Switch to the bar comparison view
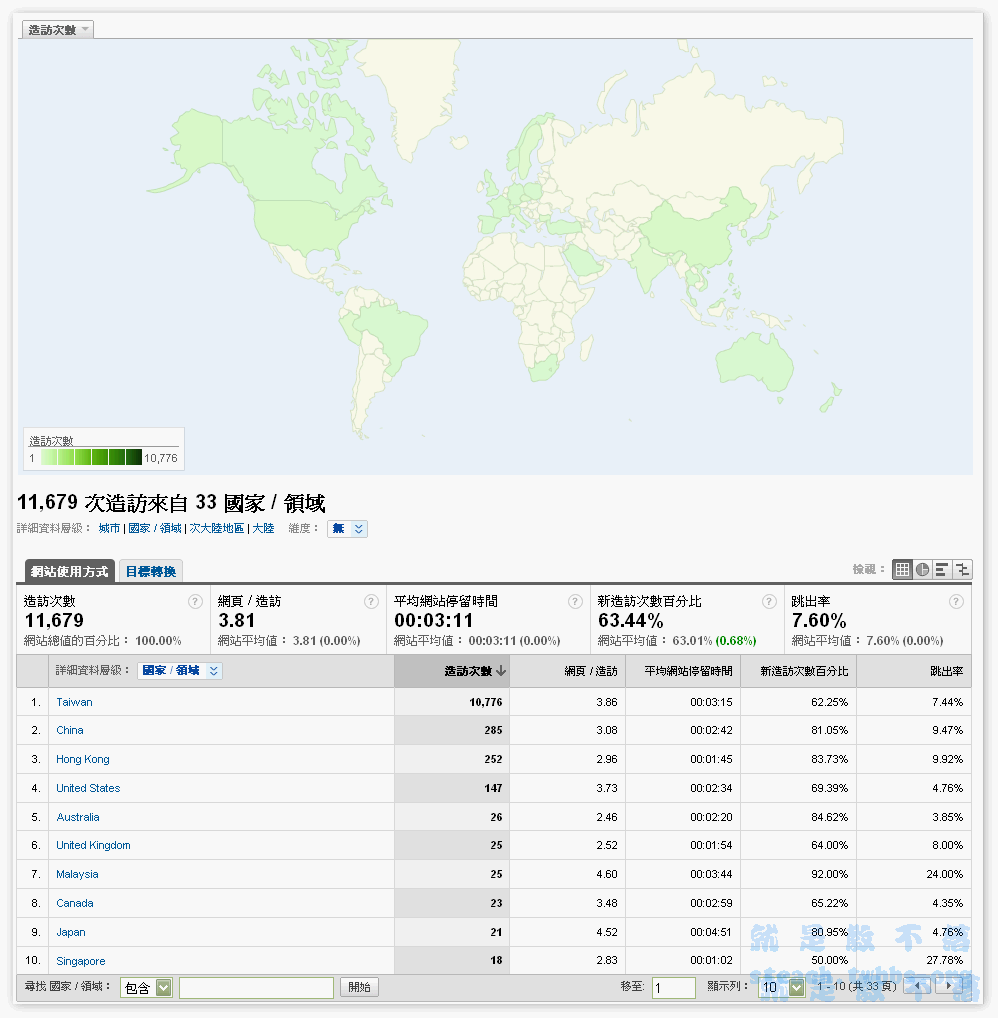The image size is (998, 1018). [x=942, y=569]
